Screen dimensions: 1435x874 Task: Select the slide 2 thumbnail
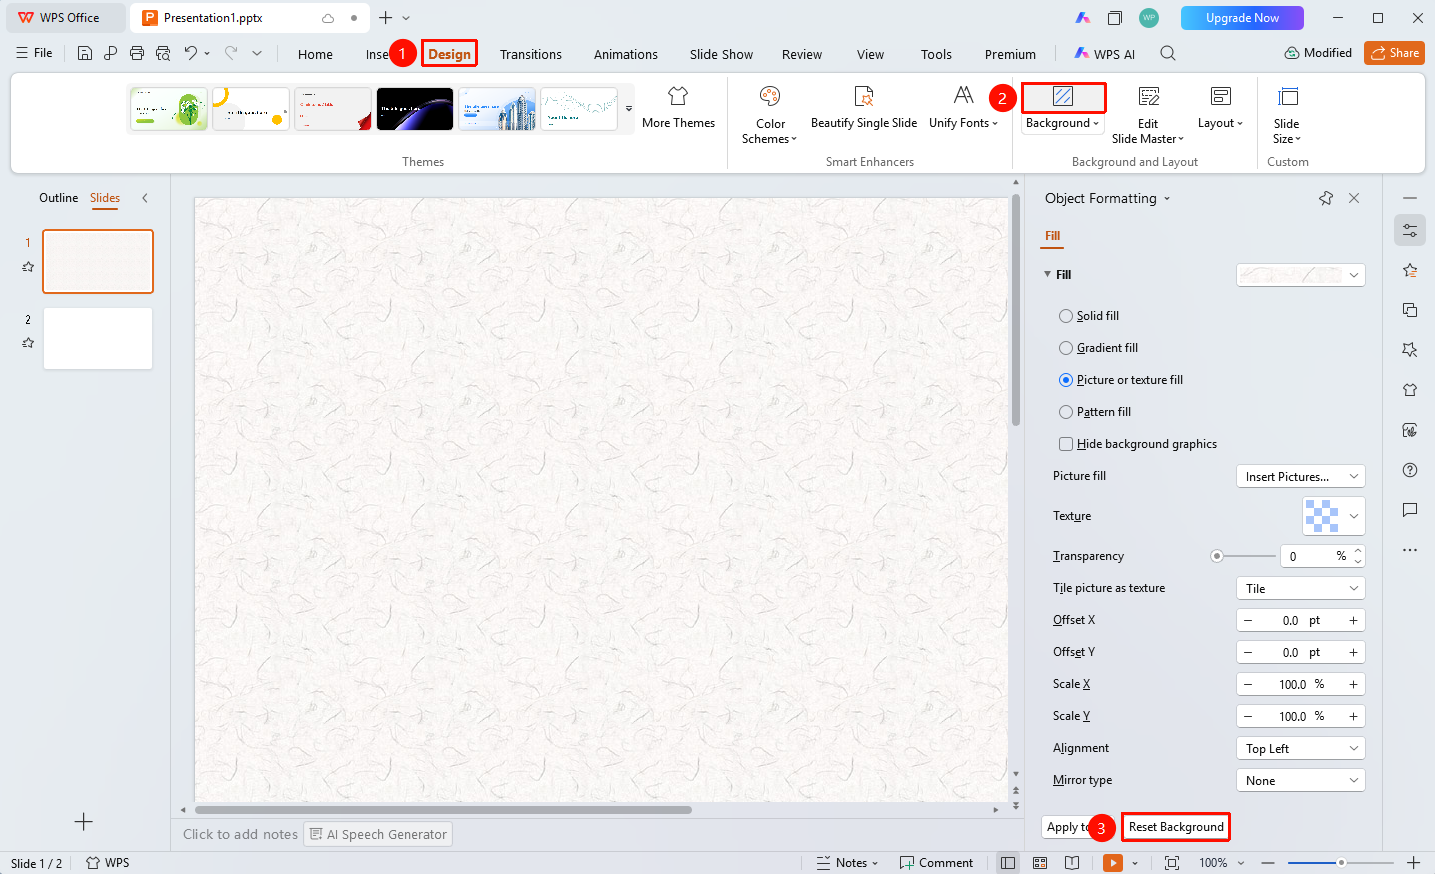tap(98, 339)
